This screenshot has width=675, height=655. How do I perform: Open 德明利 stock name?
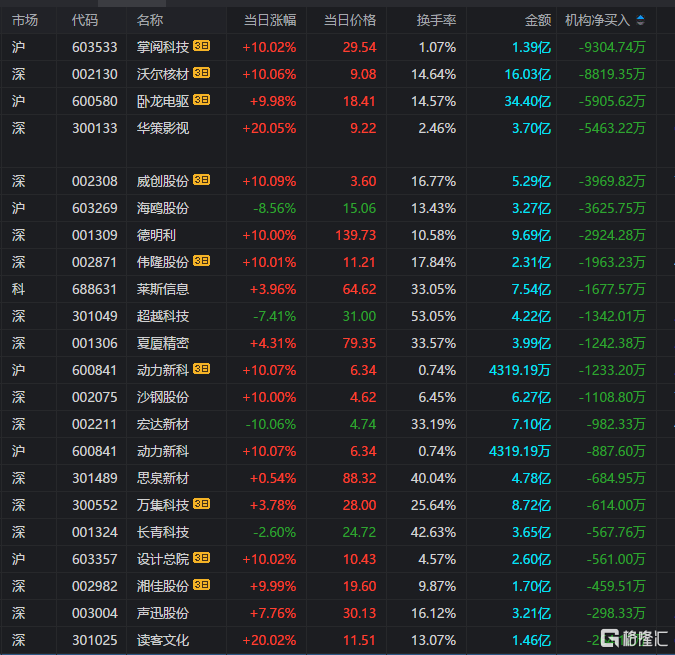click(156, 235)
